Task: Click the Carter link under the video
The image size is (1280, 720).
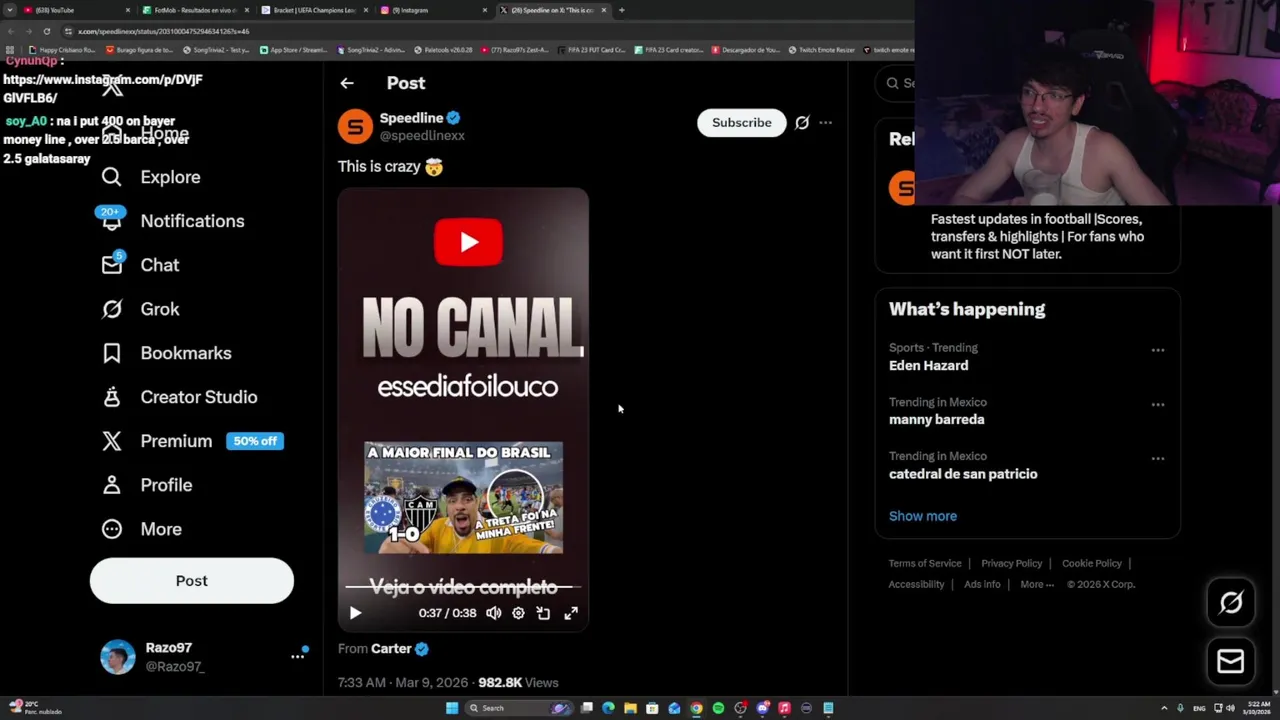Action: tap(391, 649)
